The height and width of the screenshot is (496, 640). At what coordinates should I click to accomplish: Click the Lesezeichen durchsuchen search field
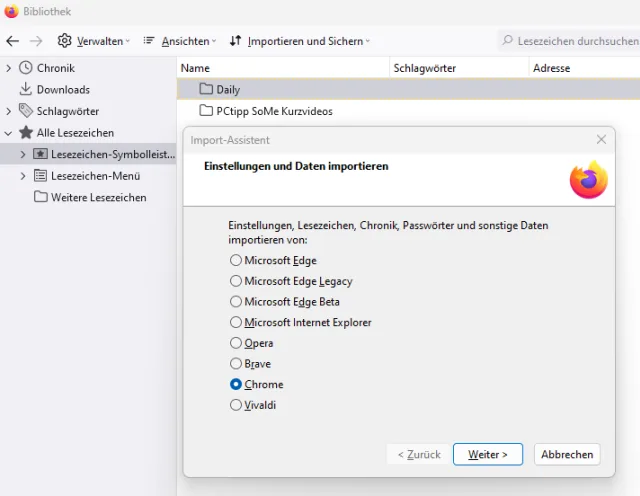[576, 41]
